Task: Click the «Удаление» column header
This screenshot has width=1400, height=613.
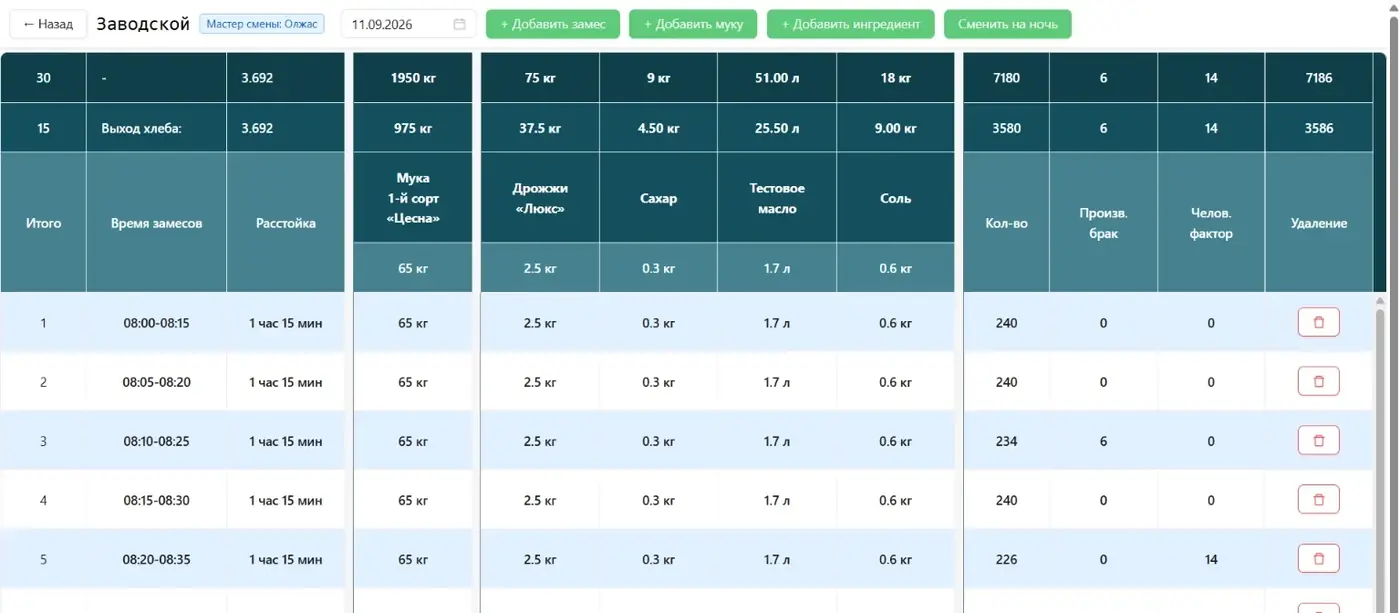Action: coord(1318,223)
